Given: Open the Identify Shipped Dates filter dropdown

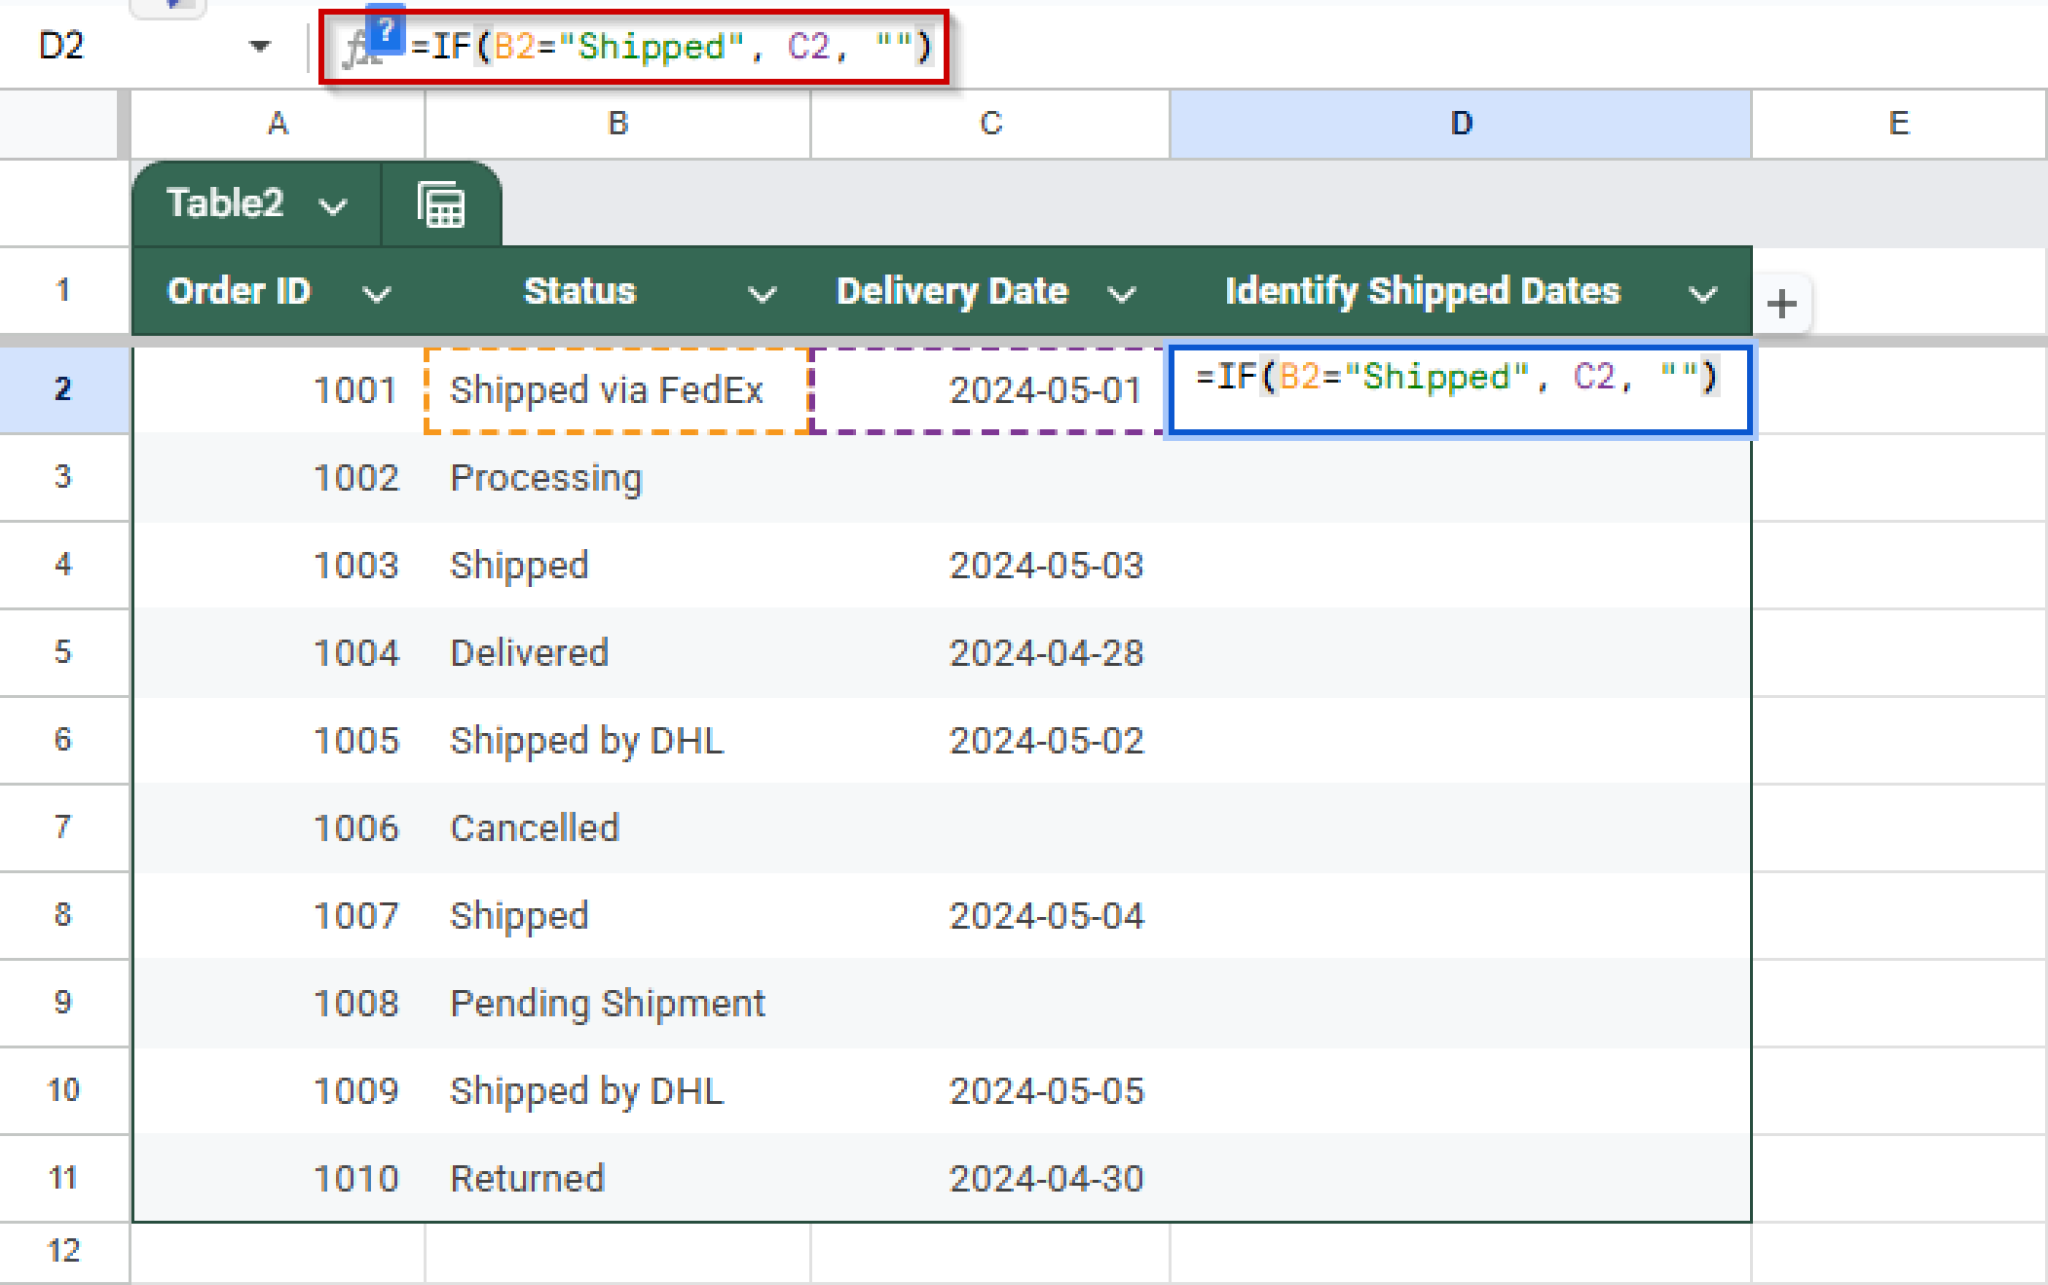Looking at the screenshot, I should click(x=1703, y=292).
